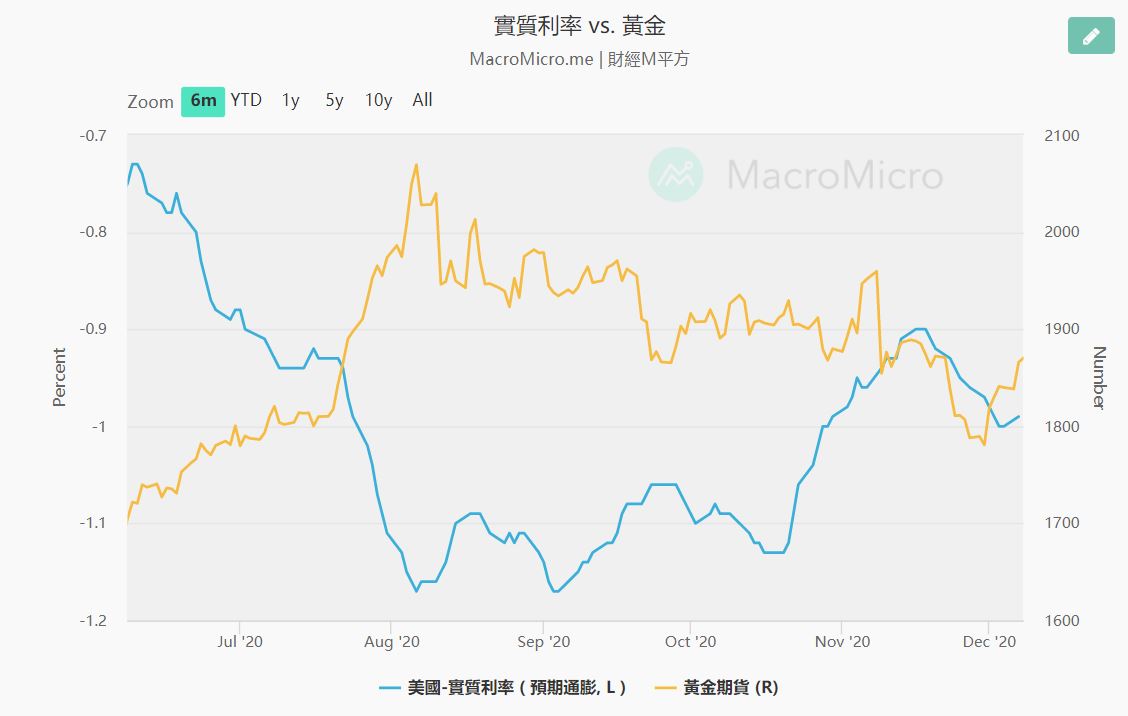Choose the 5y zoom range
This screenshot has height=716, width=1128.
point(334,100)
